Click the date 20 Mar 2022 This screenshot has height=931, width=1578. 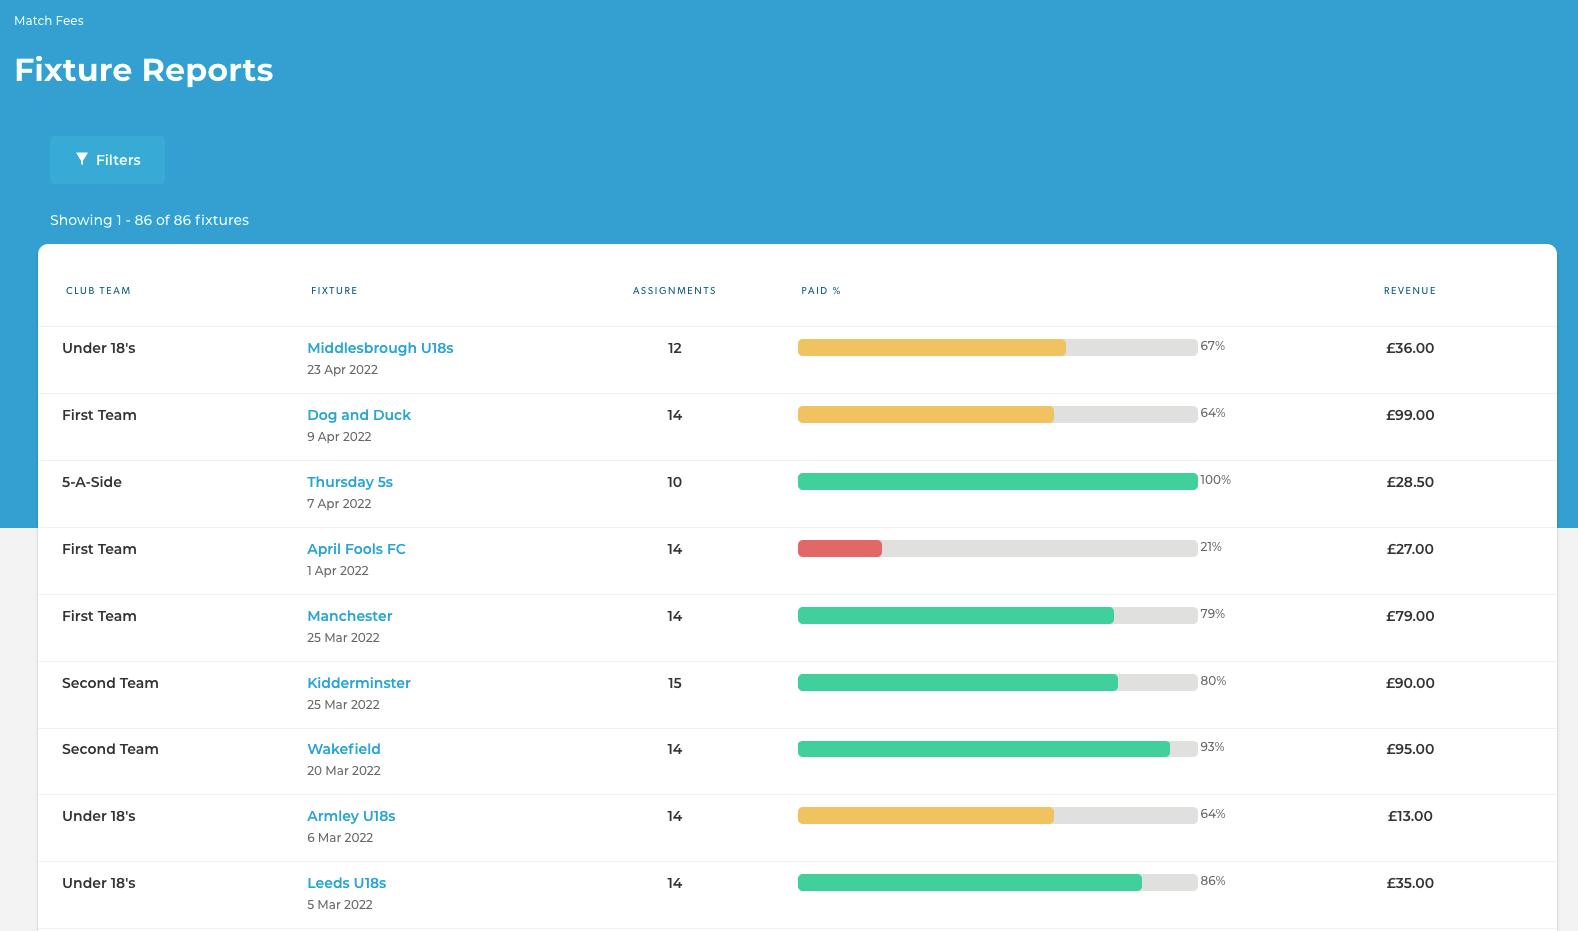pyautogui.click(x=344, y=771)
